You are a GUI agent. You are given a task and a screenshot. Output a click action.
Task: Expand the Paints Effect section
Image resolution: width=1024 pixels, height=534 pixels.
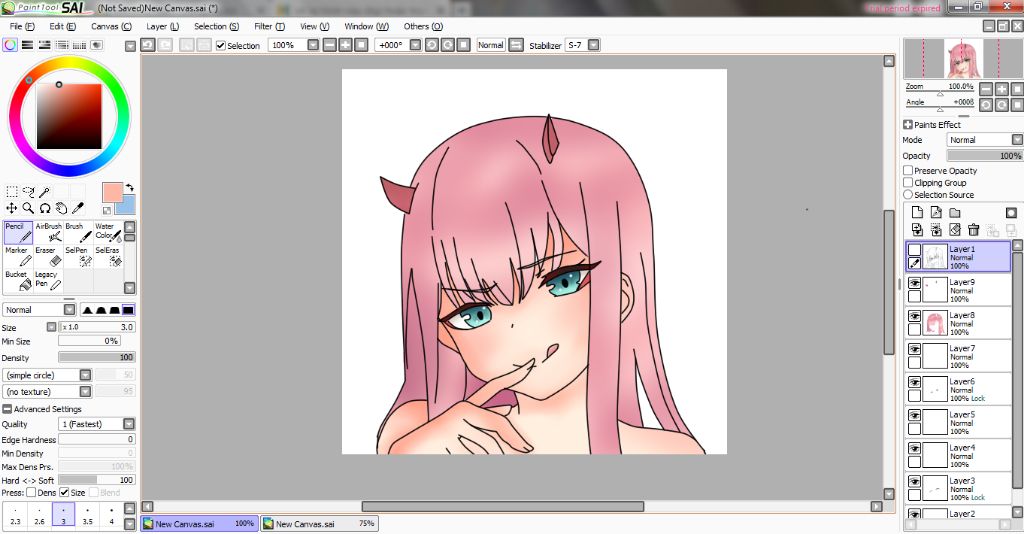pyautogui.click(x=908, y=125)
